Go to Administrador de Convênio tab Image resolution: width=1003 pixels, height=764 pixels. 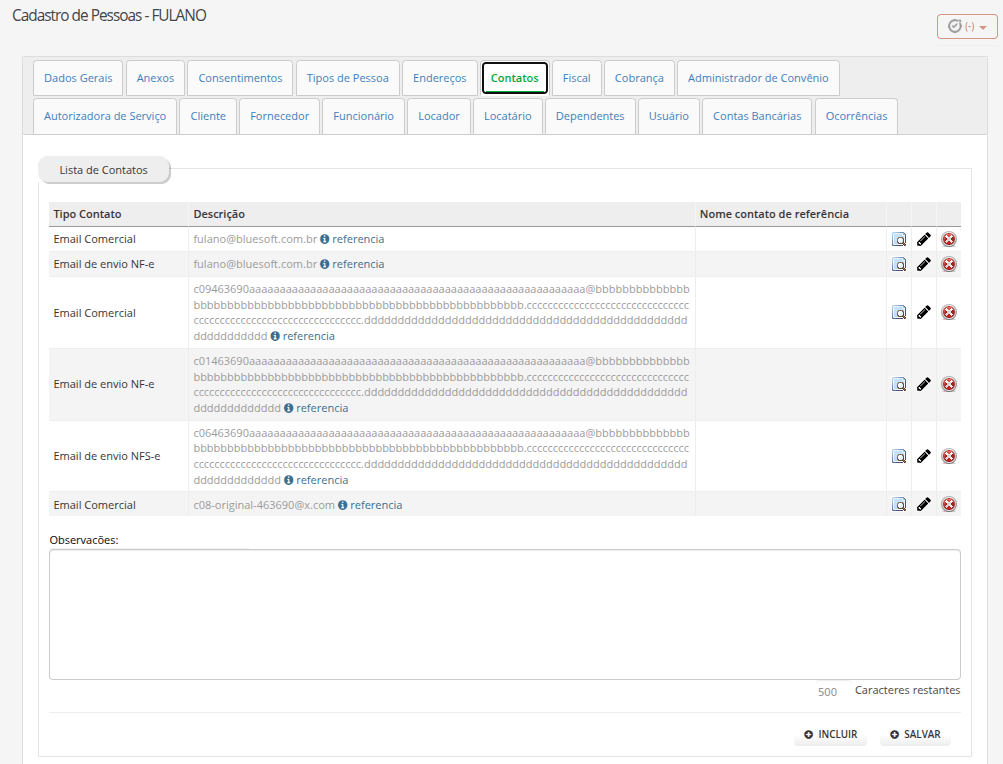coord(758,78)
